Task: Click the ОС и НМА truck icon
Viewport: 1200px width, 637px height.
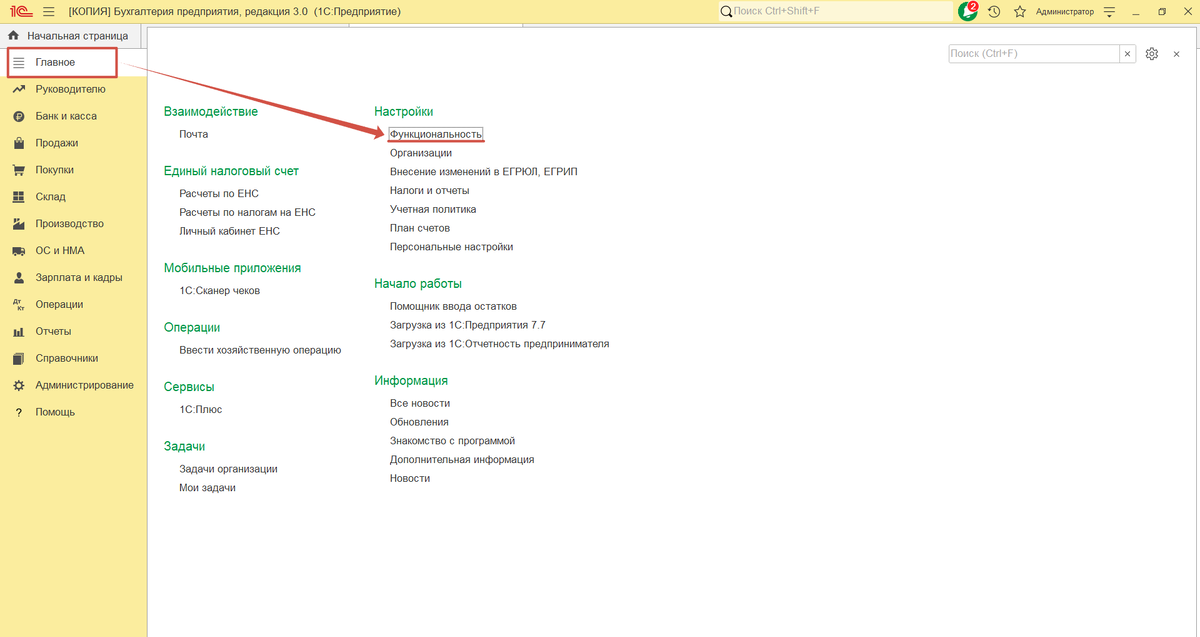Action: [18, 251]
